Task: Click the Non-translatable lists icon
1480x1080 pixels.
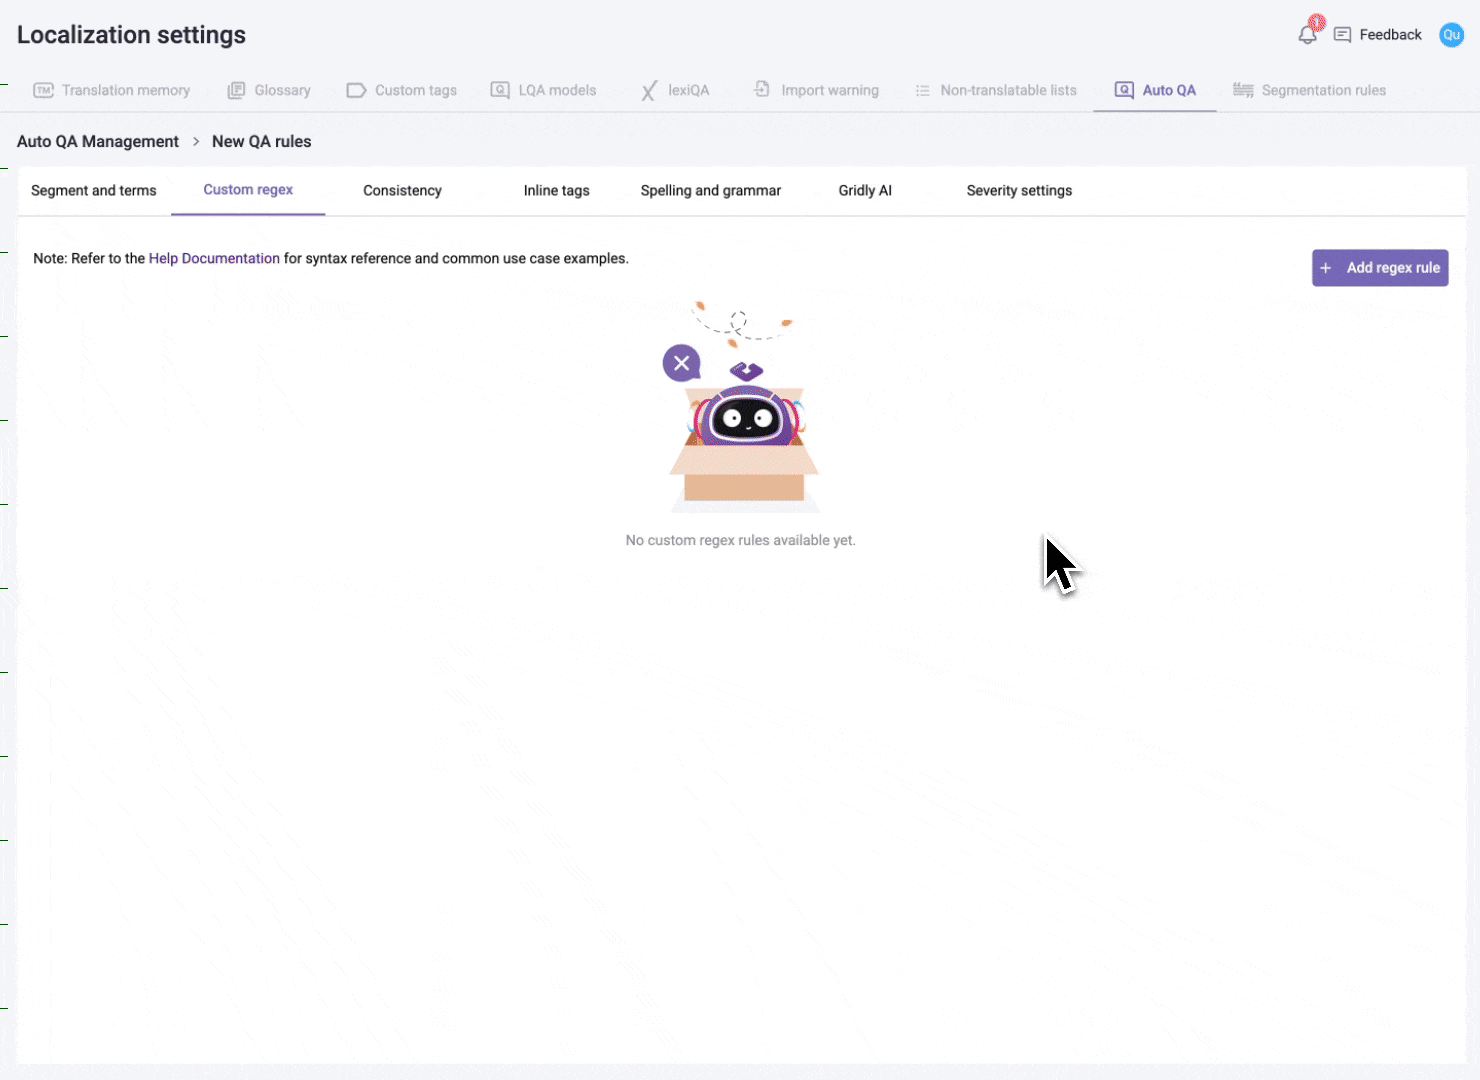Action: (x=922, y=90)
